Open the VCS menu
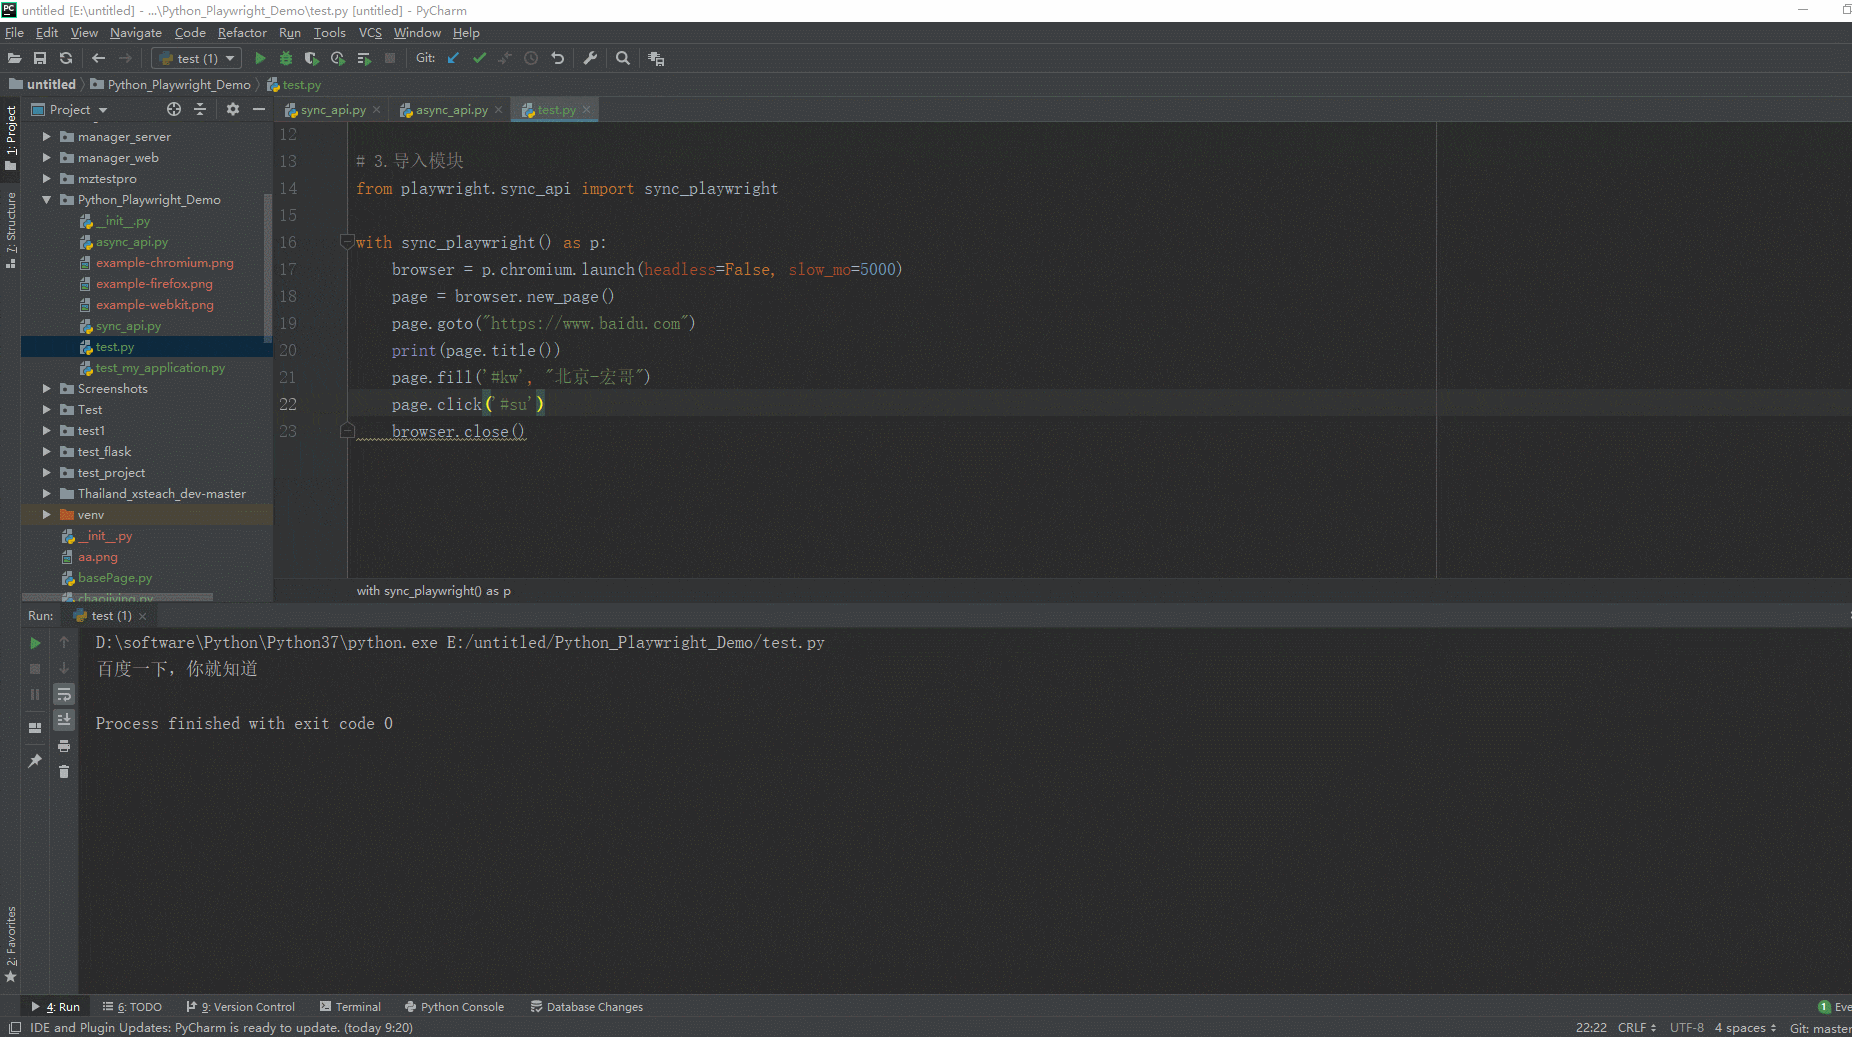1852x1037 pixels. click(370, 33)
